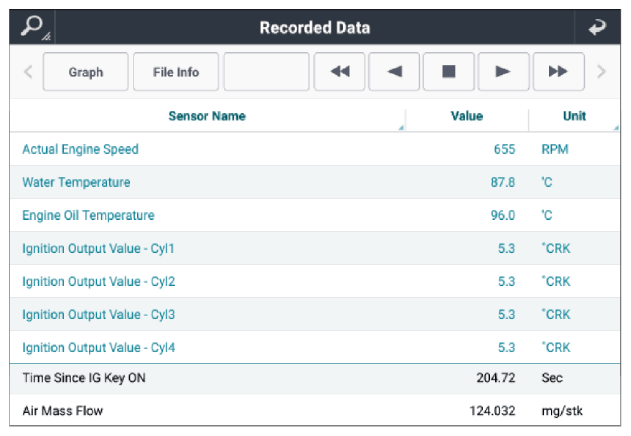Click the Unit column header
631x436 pixels.
[574, 116]
